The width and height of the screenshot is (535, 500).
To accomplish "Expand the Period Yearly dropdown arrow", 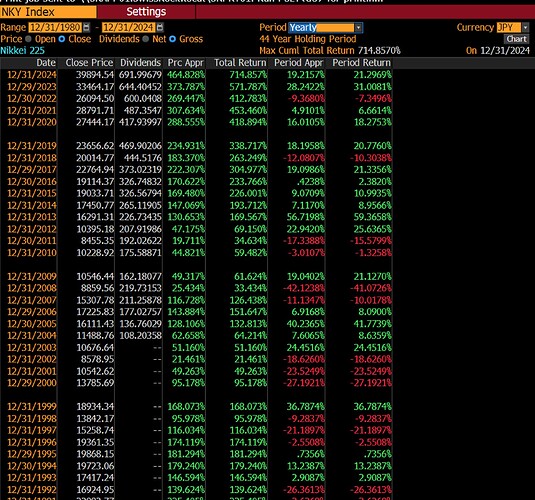I will (358, 27).
